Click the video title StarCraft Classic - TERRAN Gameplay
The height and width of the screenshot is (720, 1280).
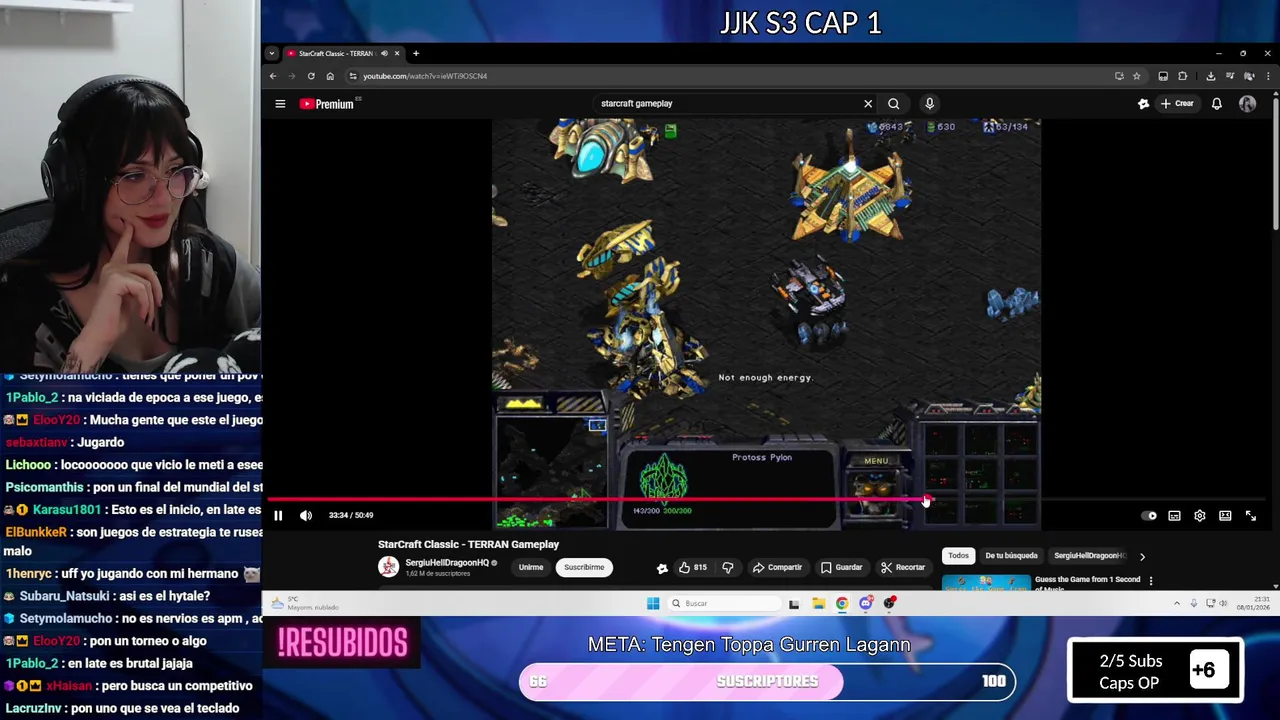tap(468, 545)
